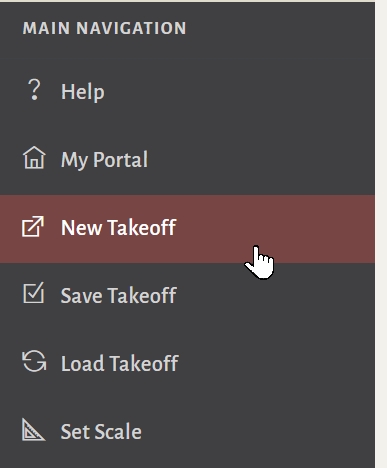Click the blank area beside Set Scale

[258, 432]
